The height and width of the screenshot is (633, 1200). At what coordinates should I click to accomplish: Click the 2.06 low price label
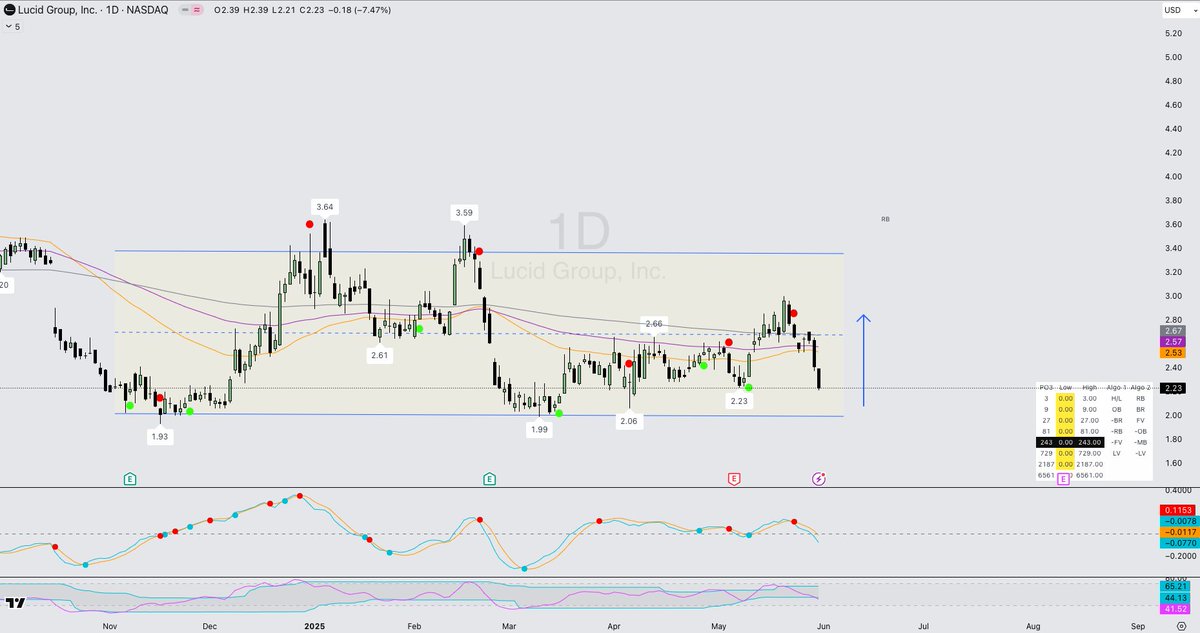628,422
